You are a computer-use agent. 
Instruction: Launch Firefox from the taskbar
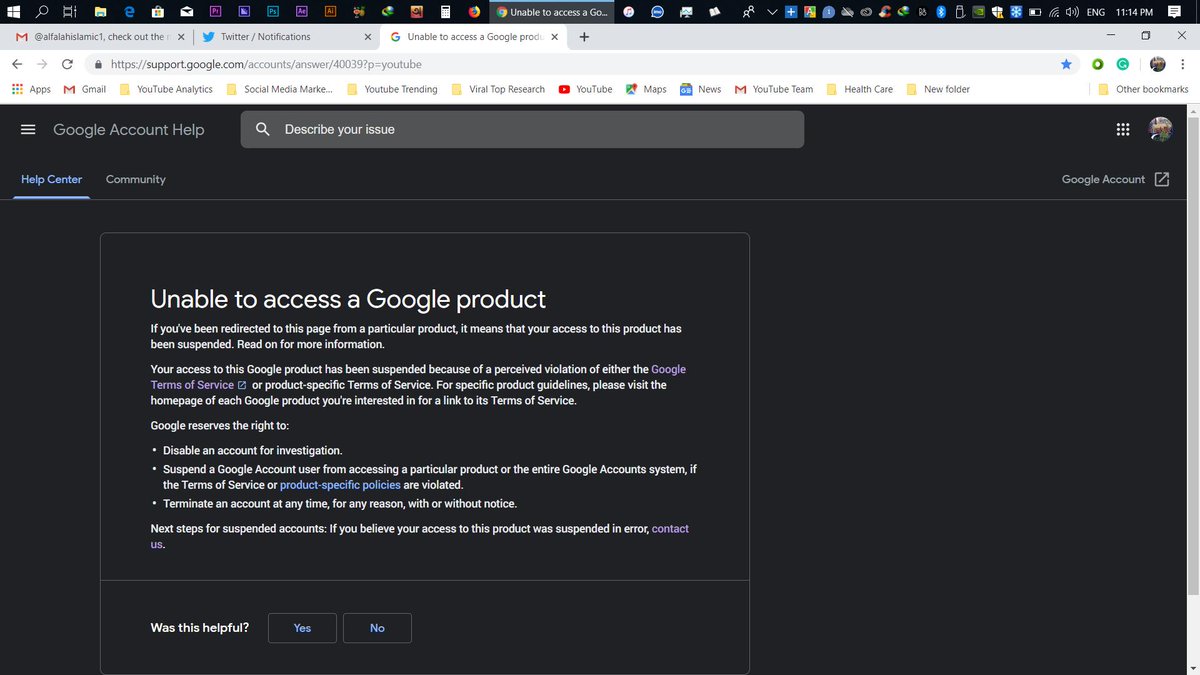(475, 12)
